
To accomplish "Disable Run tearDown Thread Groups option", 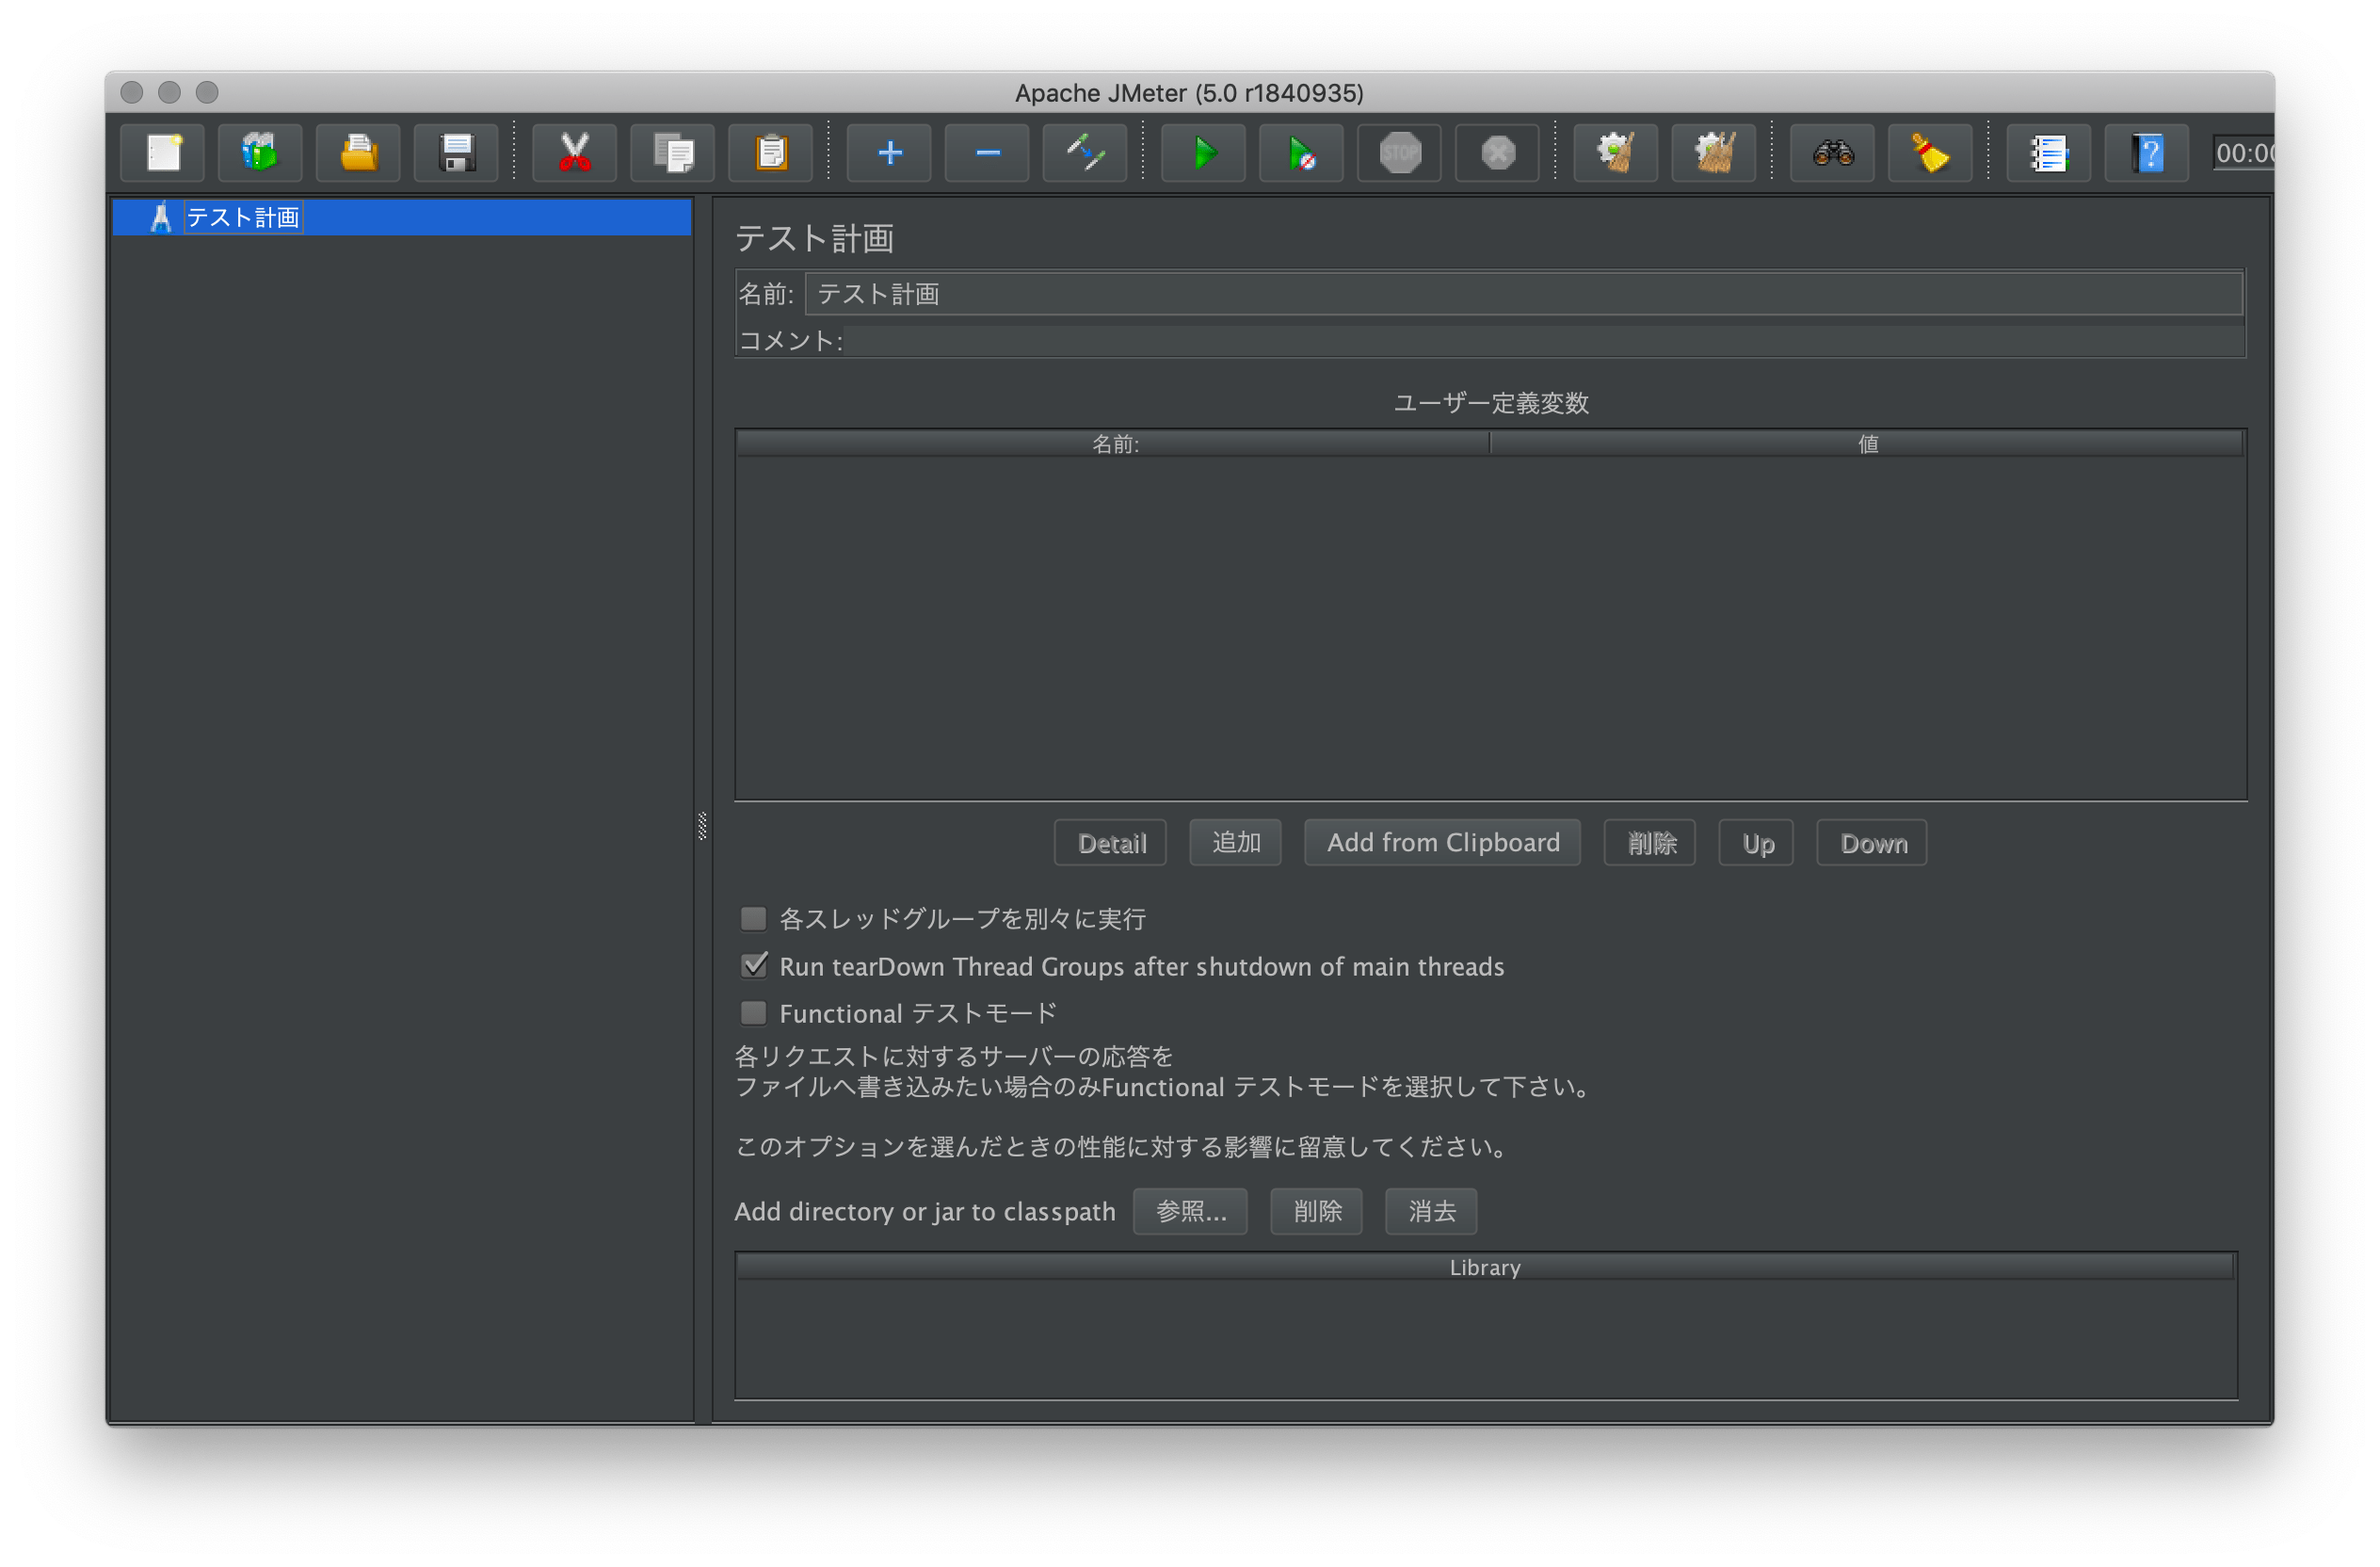I will pyautogui.click(x=753, y=966).
